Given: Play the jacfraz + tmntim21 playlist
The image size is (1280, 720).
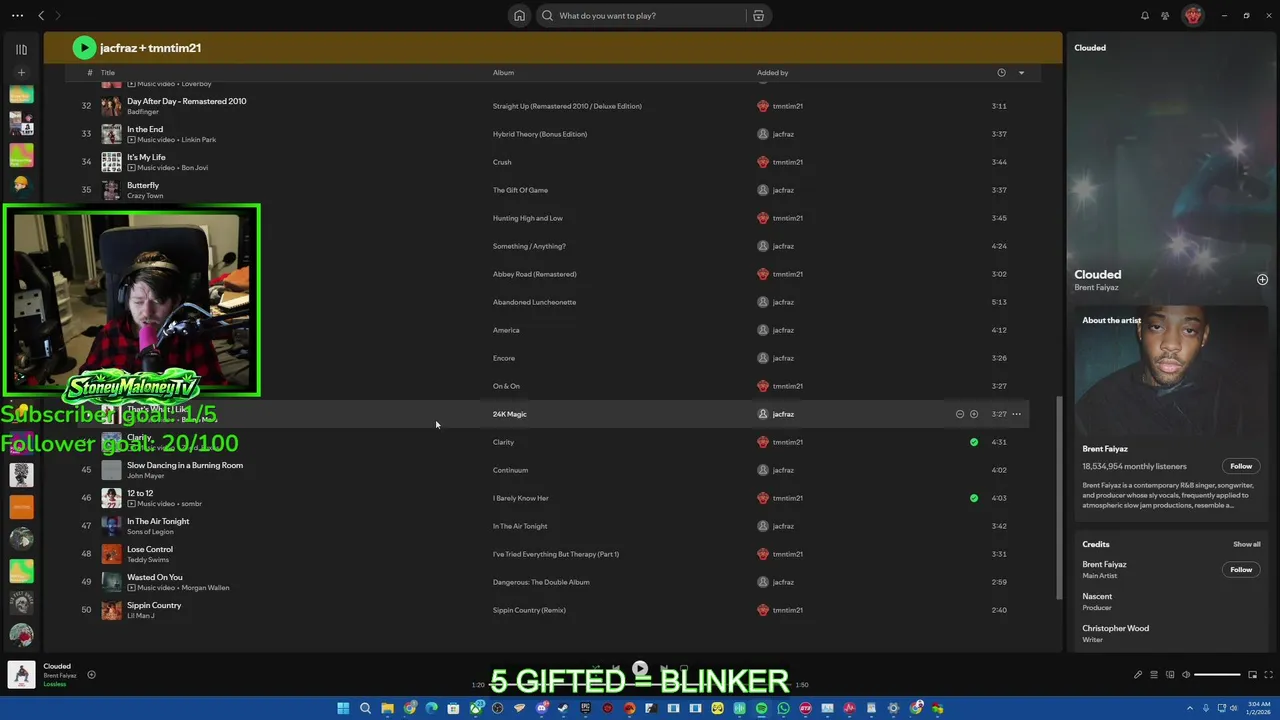Looking at the screenshot, I should [84, 47].
